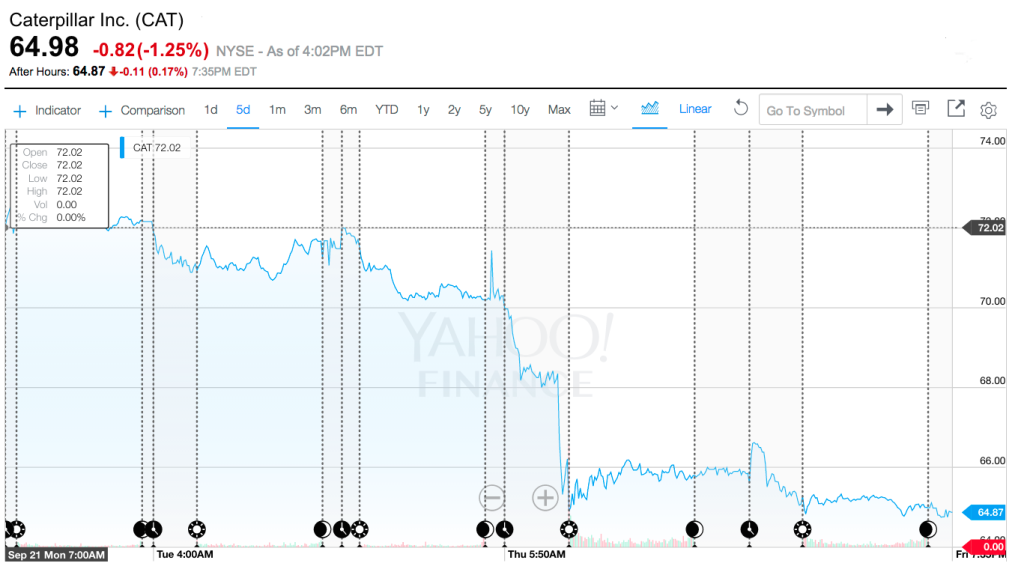Open chart in pop-out view
Image resolution: width=1024 pixels, height=572 pixels.
pos(956,109)
